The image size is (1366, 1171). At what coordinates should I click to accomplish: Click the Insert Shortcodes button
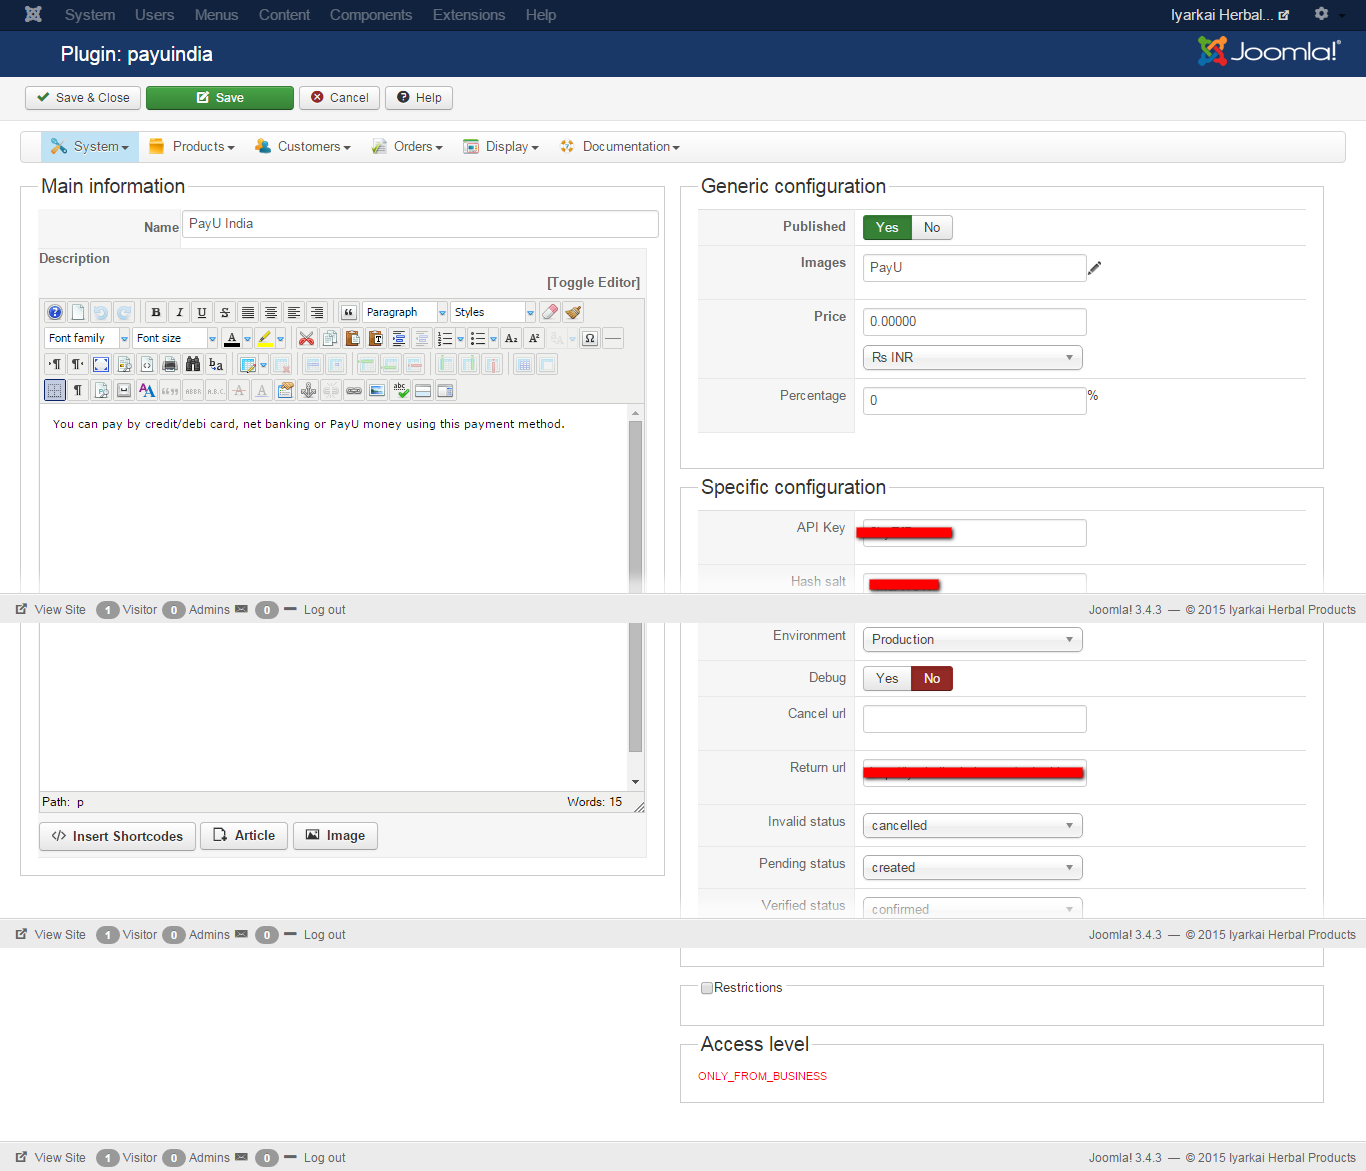click(117, 836)
